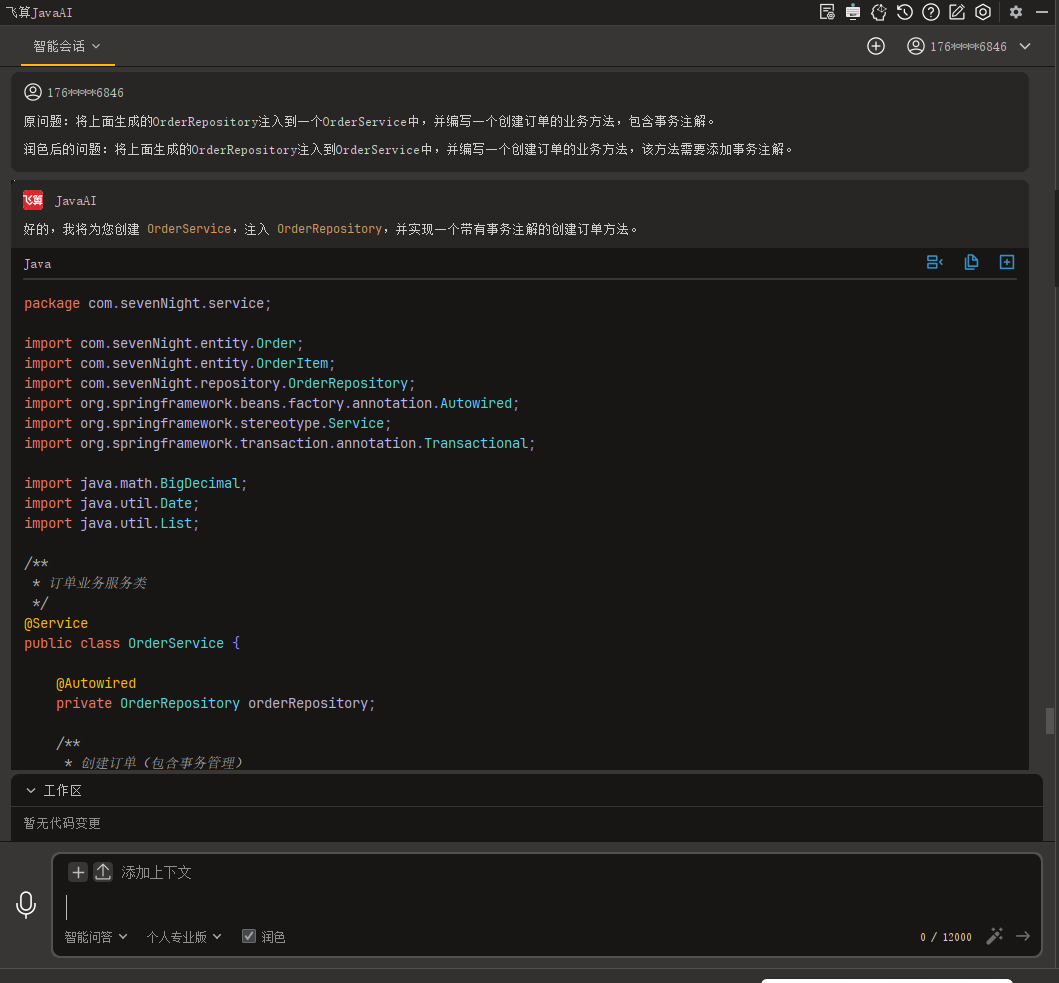Click the OrderService highlighted word in reply

click(x=189, y=229)
